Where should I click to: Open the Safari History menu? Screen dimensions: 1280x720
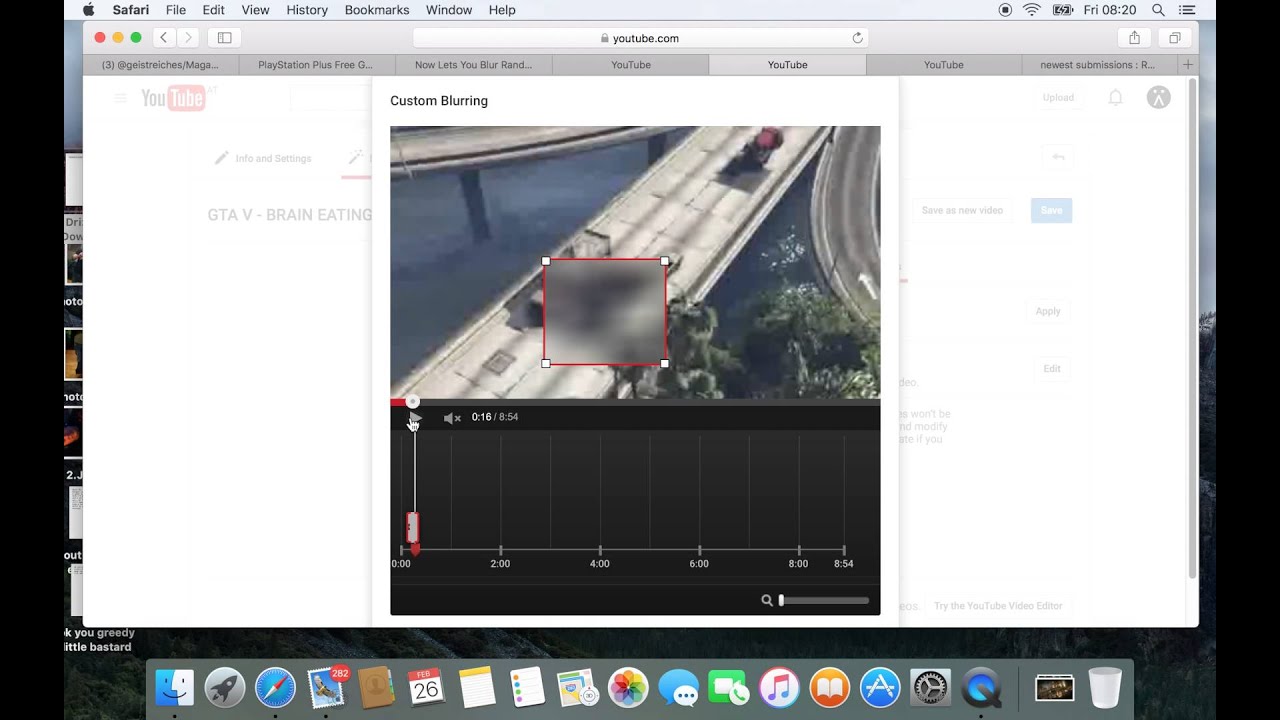307,10
